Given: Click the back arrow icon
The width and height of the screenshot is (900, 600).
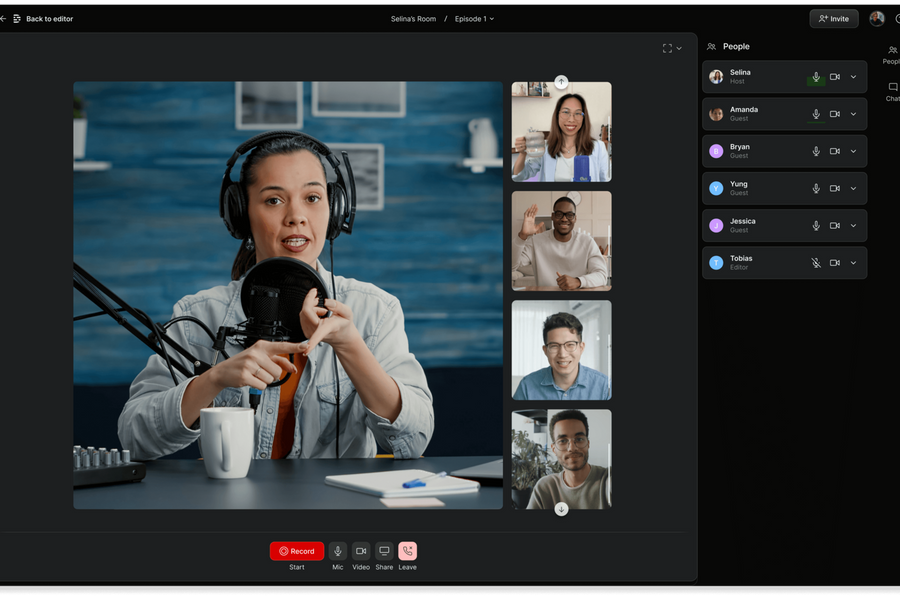Looking at the screenshot, I should (3, 19).
